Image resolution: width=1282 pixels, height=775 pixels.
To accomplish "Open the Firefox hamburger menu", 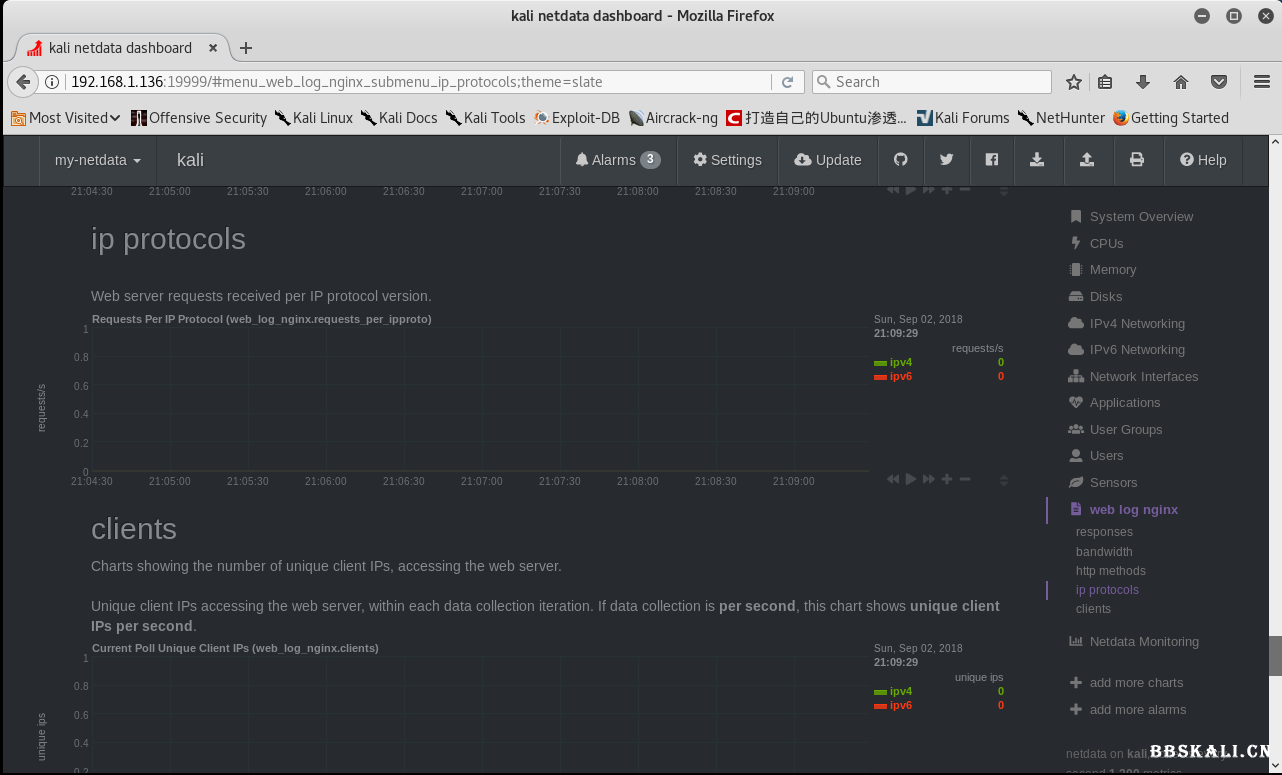I will [1261, 82].
